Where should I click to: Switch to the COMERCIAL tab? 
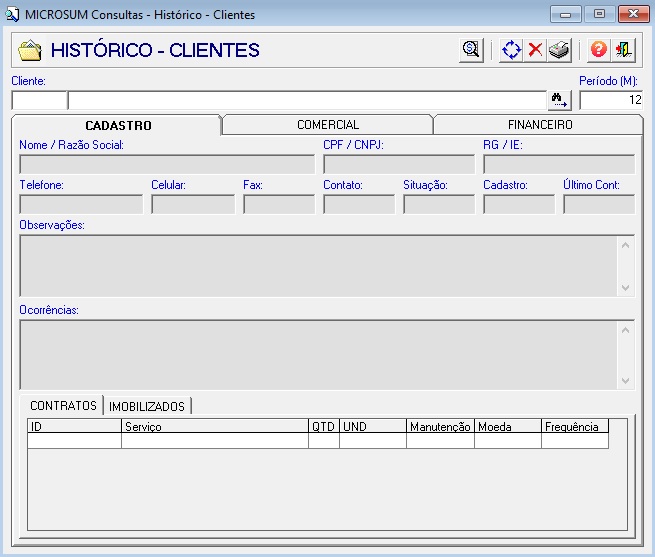point(328,125)
